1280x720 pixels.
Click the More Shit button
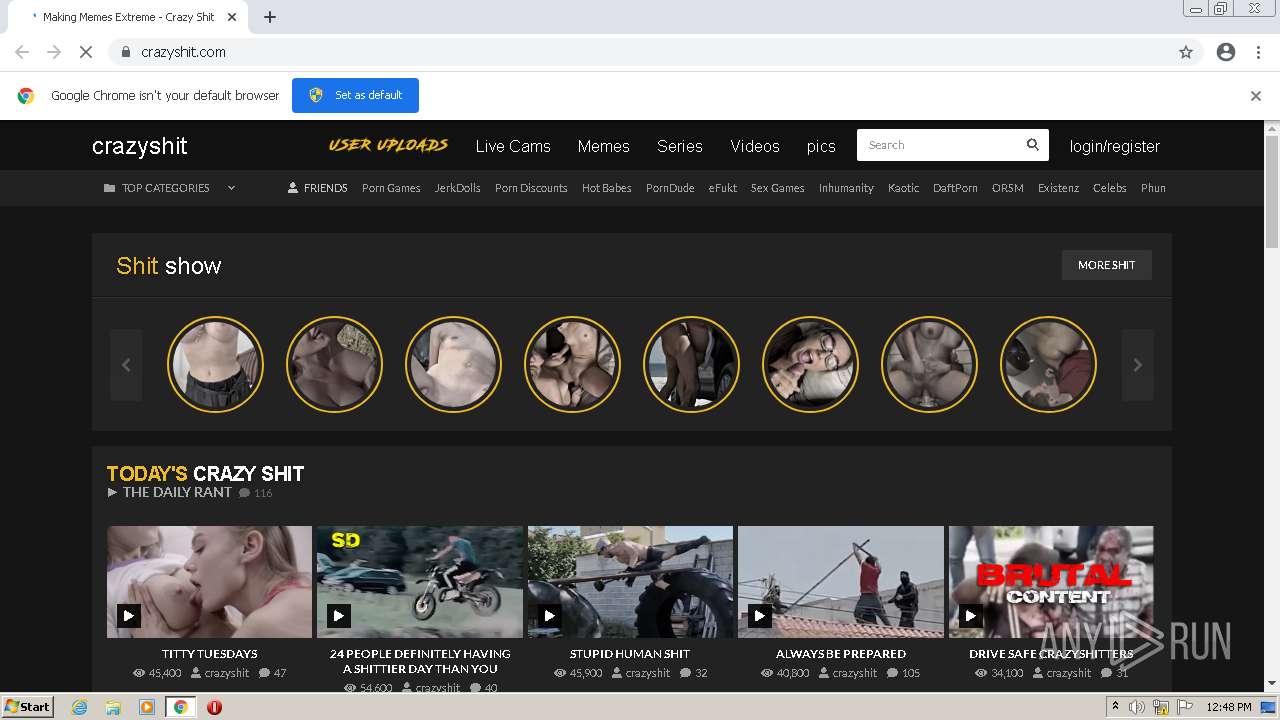click(1107, 265)
